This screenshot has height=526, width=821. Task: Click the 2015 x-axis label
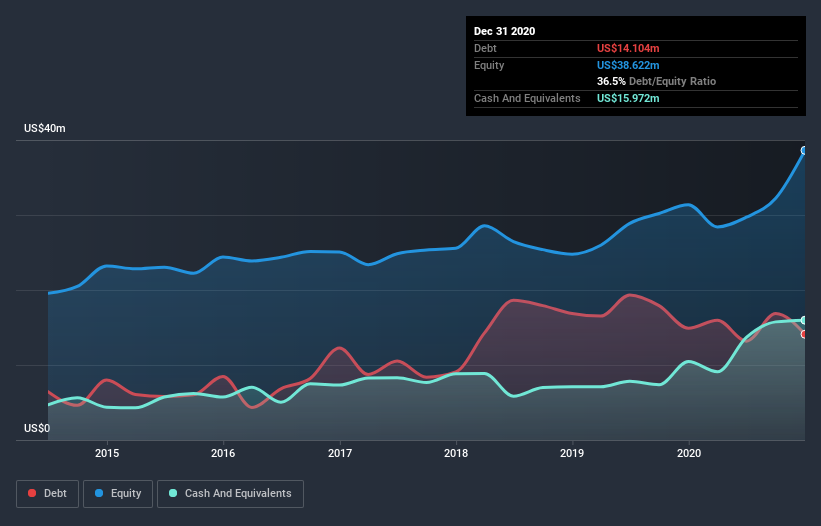click(107, 453)
